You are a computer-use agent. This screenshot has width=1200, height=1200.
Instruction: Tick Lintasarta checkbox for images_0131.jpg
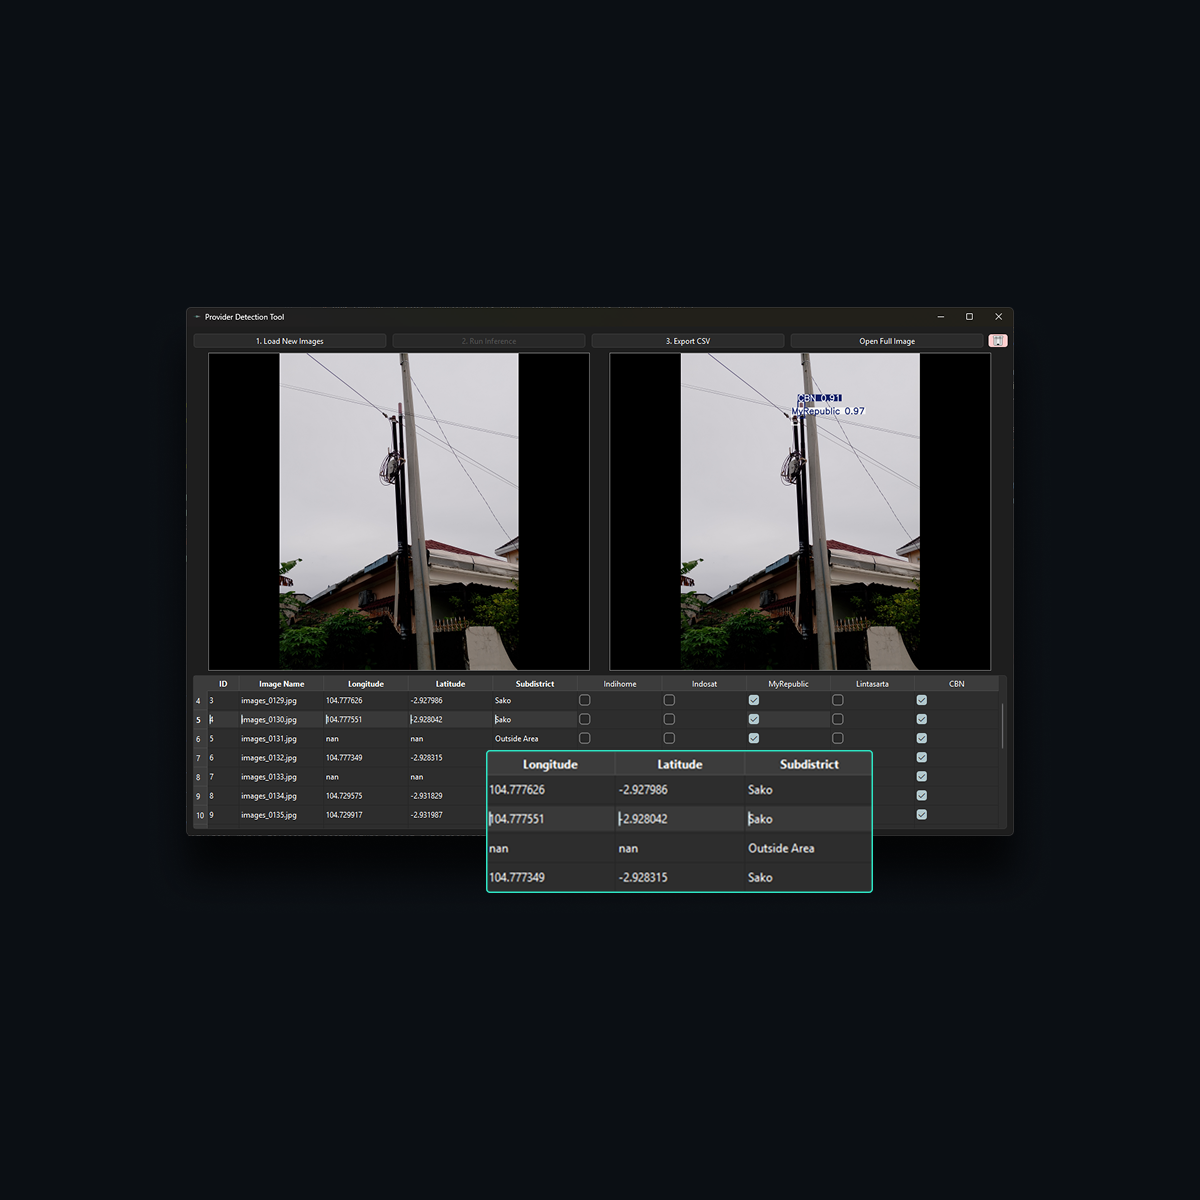838,738
